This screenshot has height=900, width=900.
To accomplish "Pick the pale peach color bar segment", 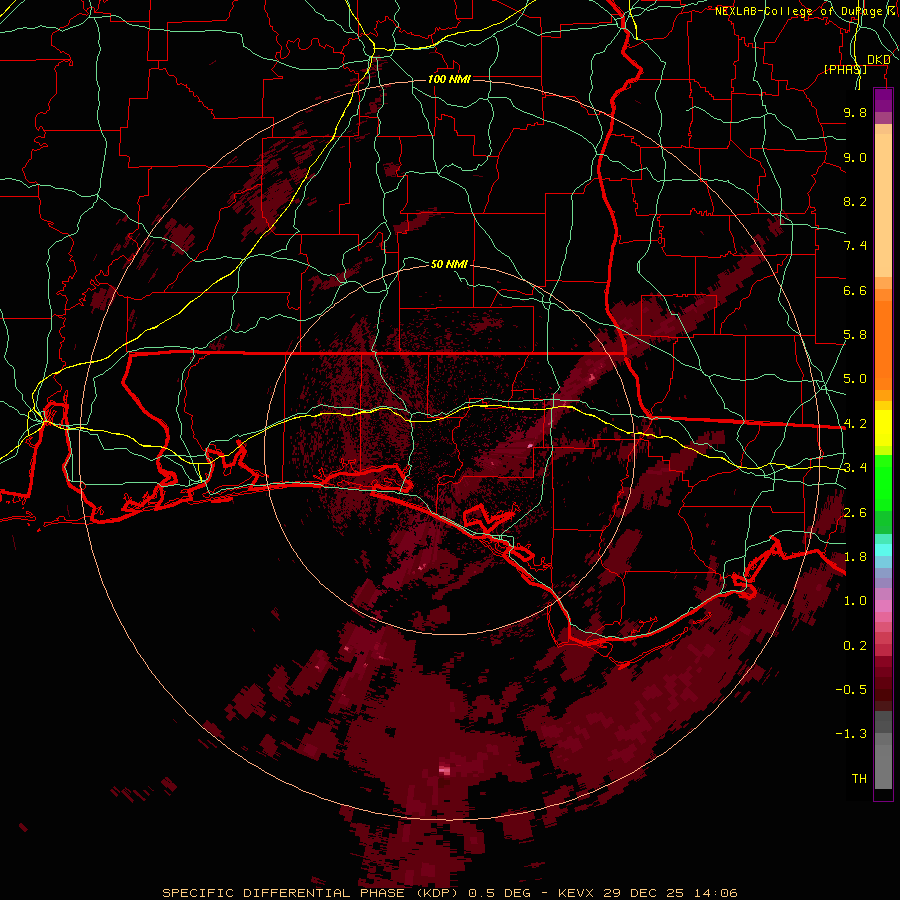I will click(883, 205).
